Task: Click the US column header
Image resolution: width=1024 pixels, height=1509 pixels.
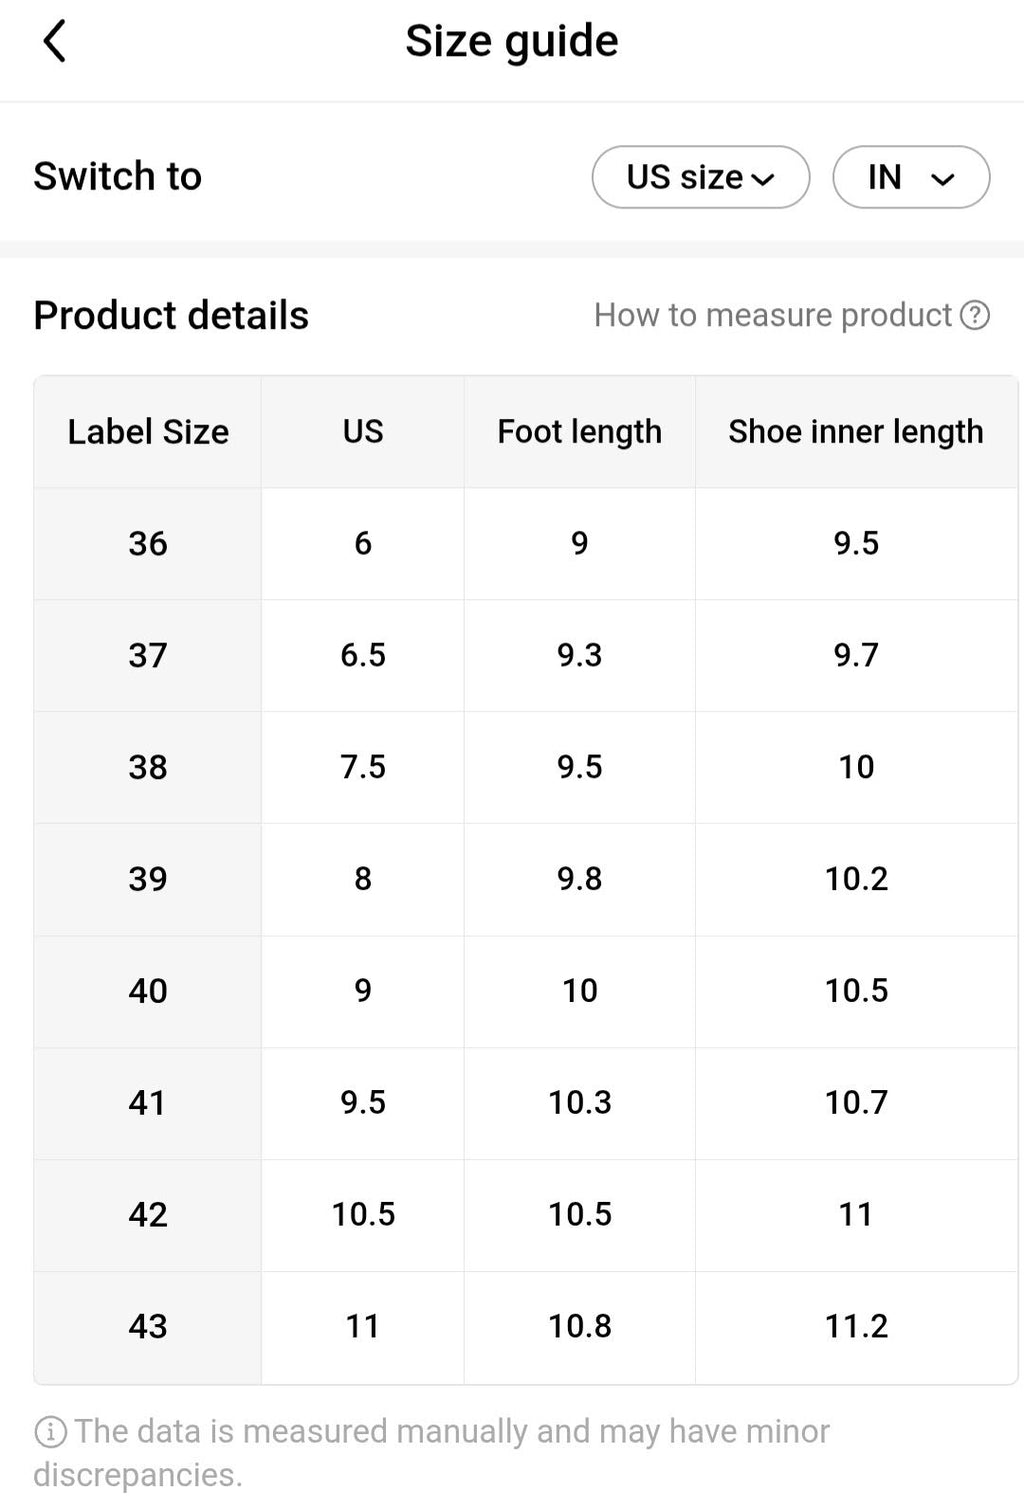Action: pos(362,432)
